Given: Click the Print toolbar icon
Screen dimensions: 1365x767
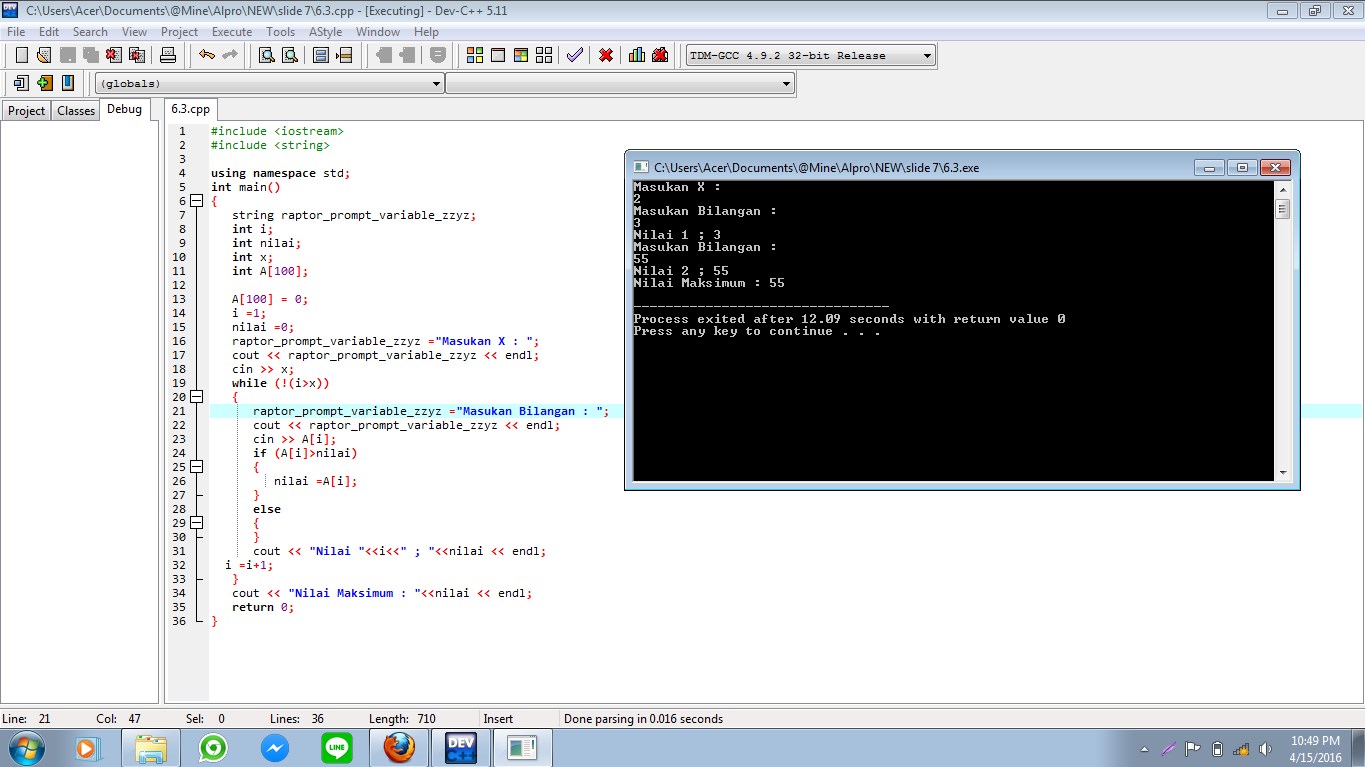Looking at the screenshot, I should [x=168, y=55].
